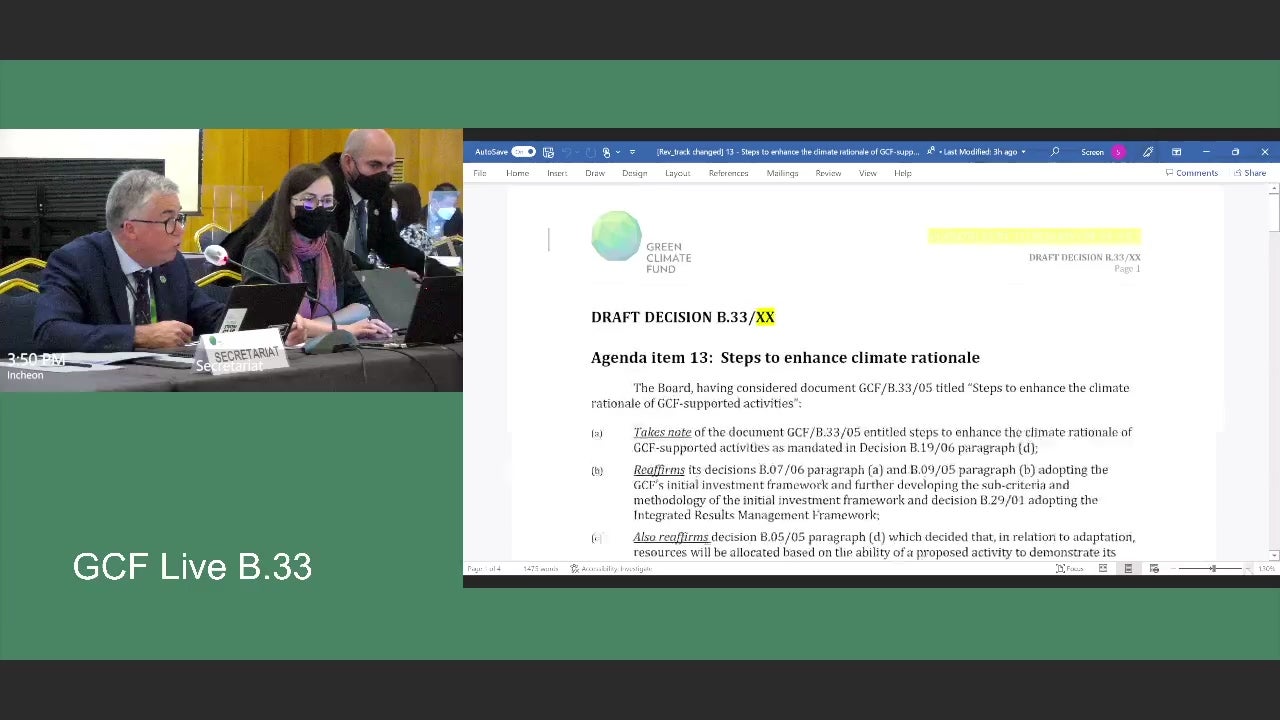Open Ribbon Display Options icon
1280x720 pixels.
point(1177,152)
